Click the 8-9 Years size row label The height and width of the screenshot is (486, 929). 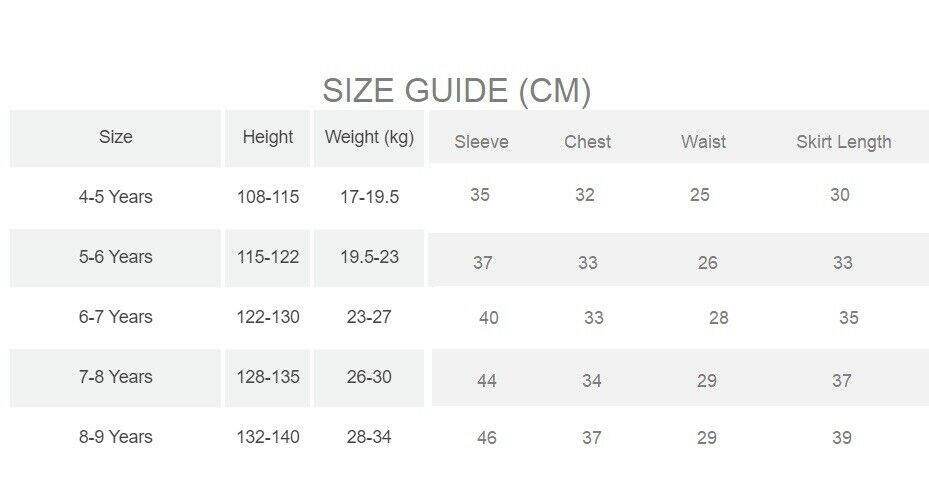[x=116, y=437]
